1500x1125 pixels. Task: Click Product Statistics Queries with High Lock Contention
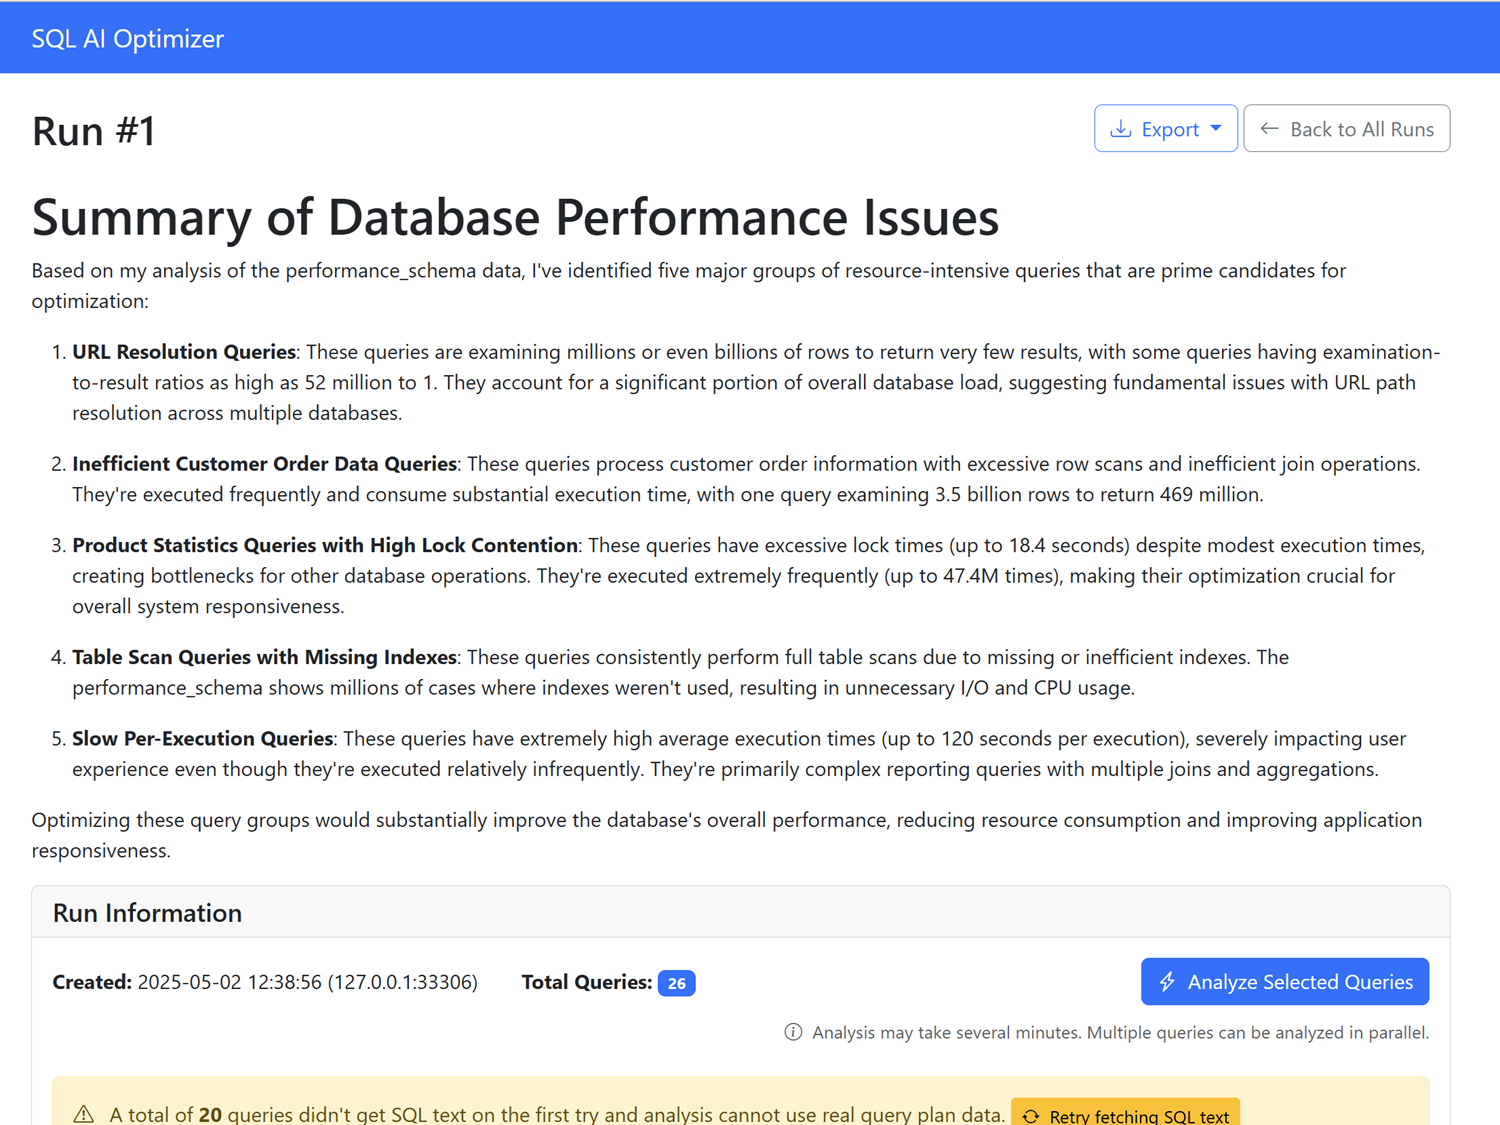(x=325, y=545)
